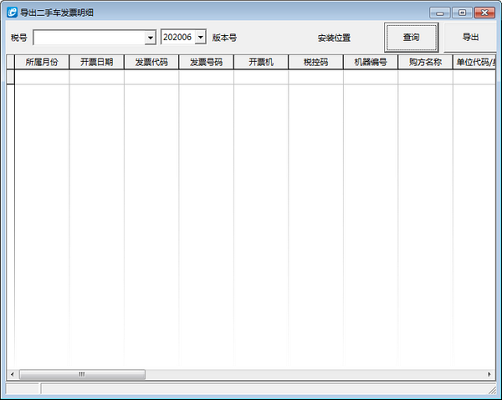The height and width of the screenshot is (400, 502).
Task: Click the 购方名称 column header
Action: coord(425,62)
